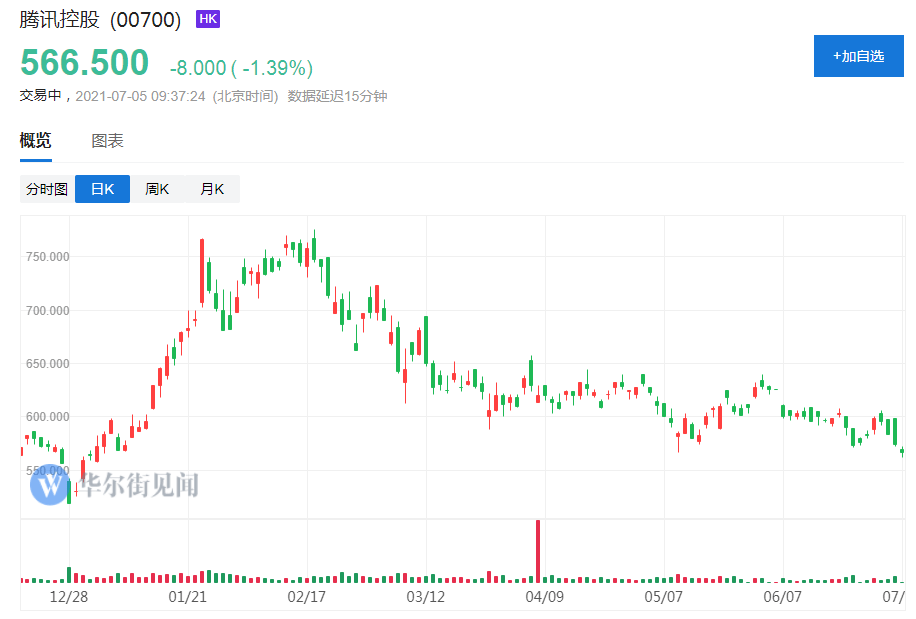Switch to the 概览 overview tab
916x619 pixels.
(x=36, y=140)
